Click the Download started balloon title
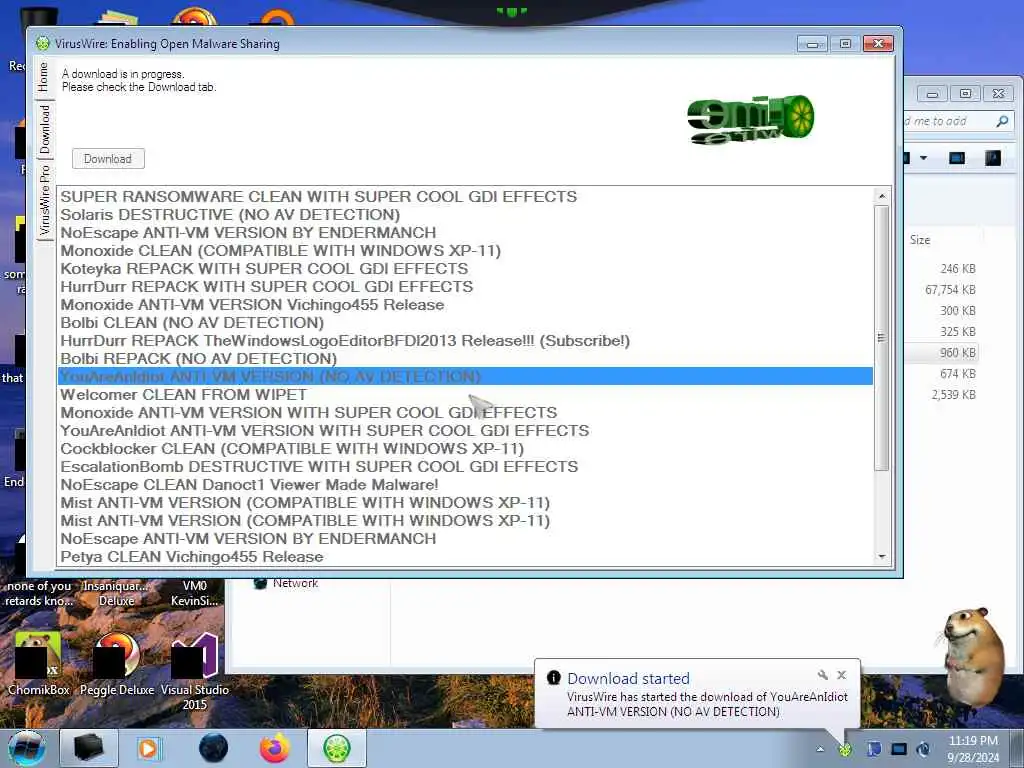This screenshot has width=1024, height=768. point(628,679)
